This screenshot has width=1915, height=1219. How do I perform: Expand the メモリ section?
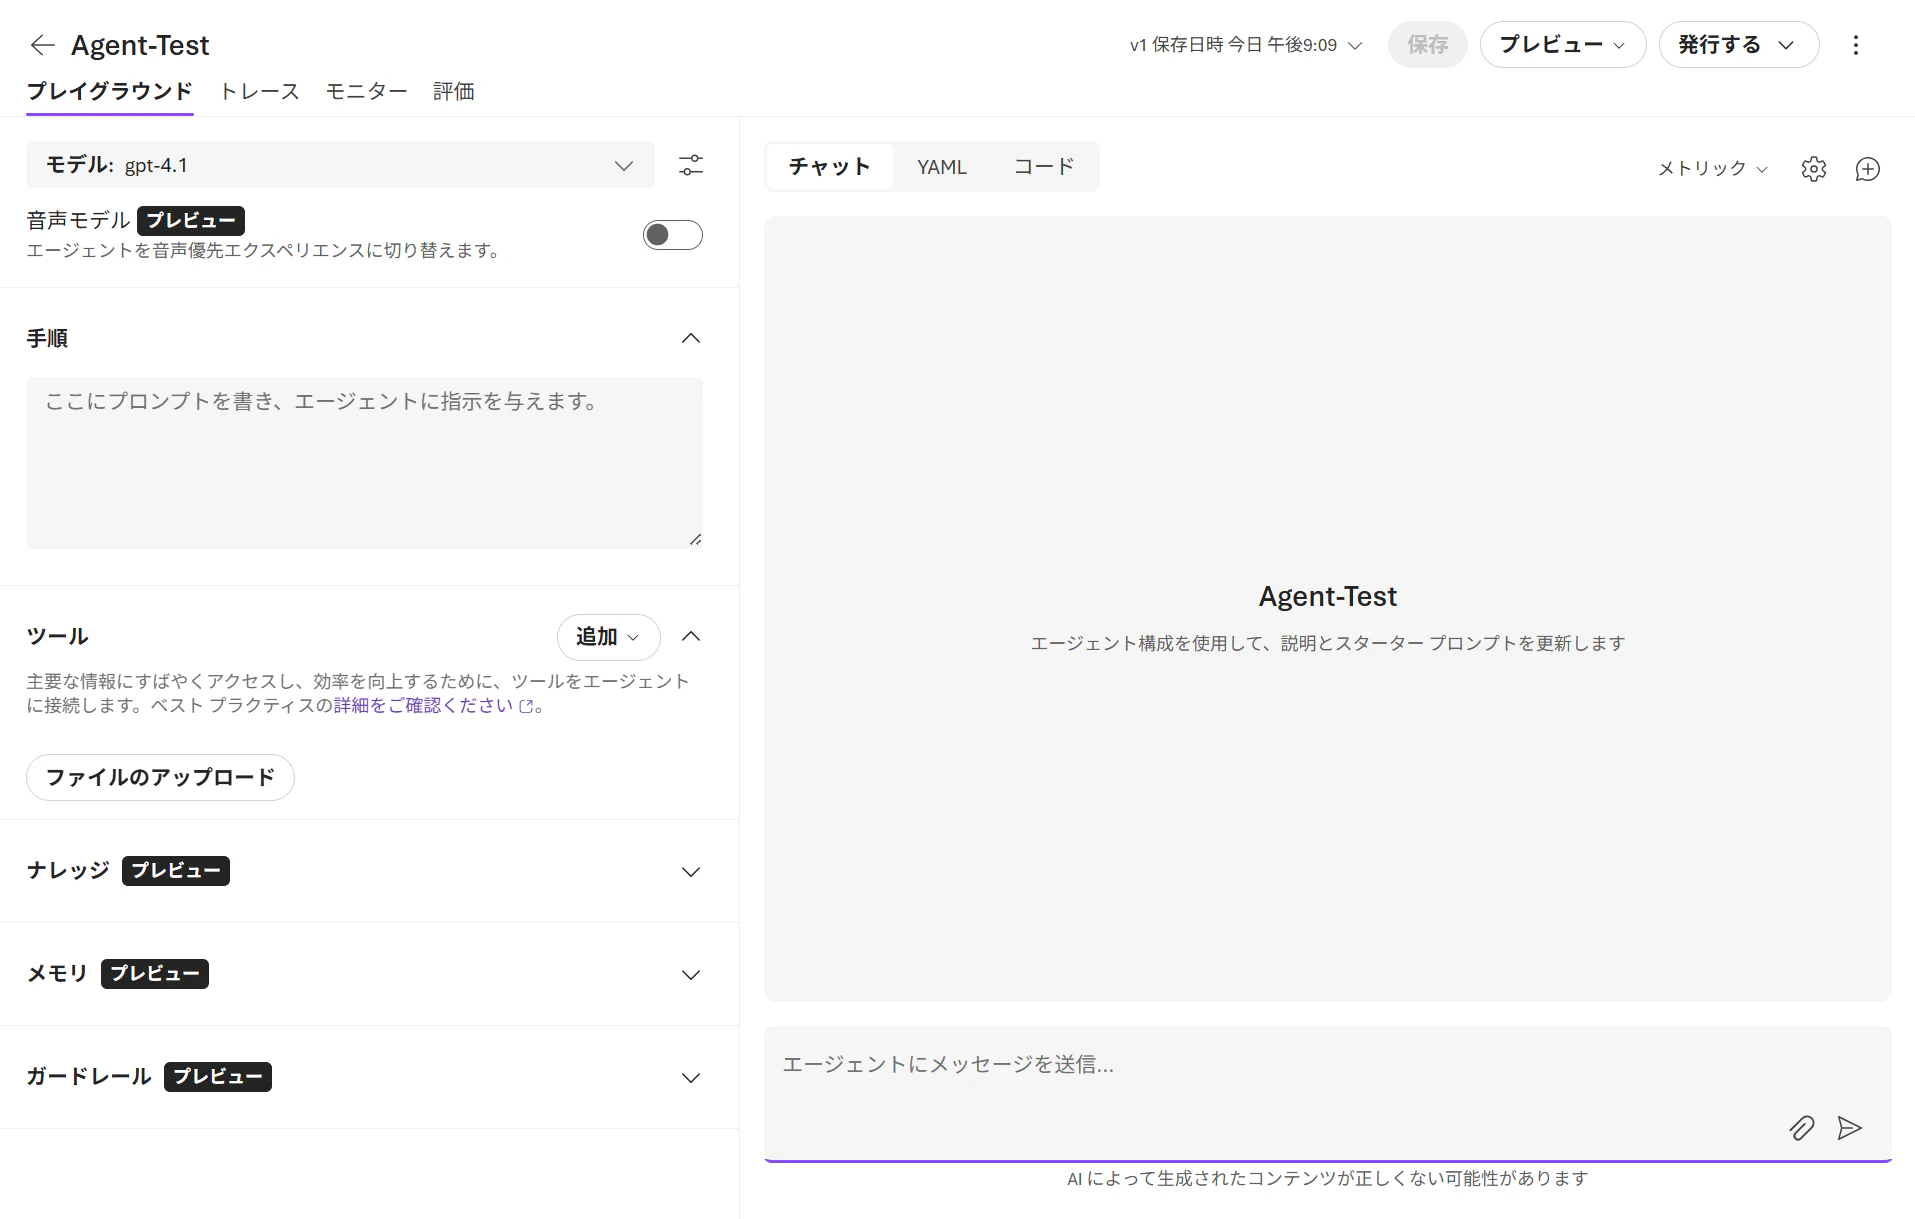pos(691,975)
